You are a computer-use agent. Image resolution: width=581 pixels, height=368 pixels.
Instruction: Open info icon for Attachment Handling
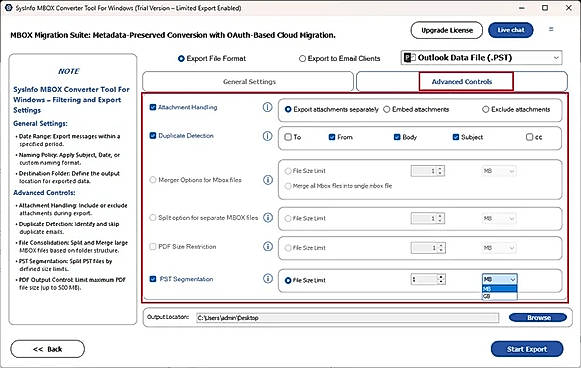pyautogui.click(x=267, y=107)
